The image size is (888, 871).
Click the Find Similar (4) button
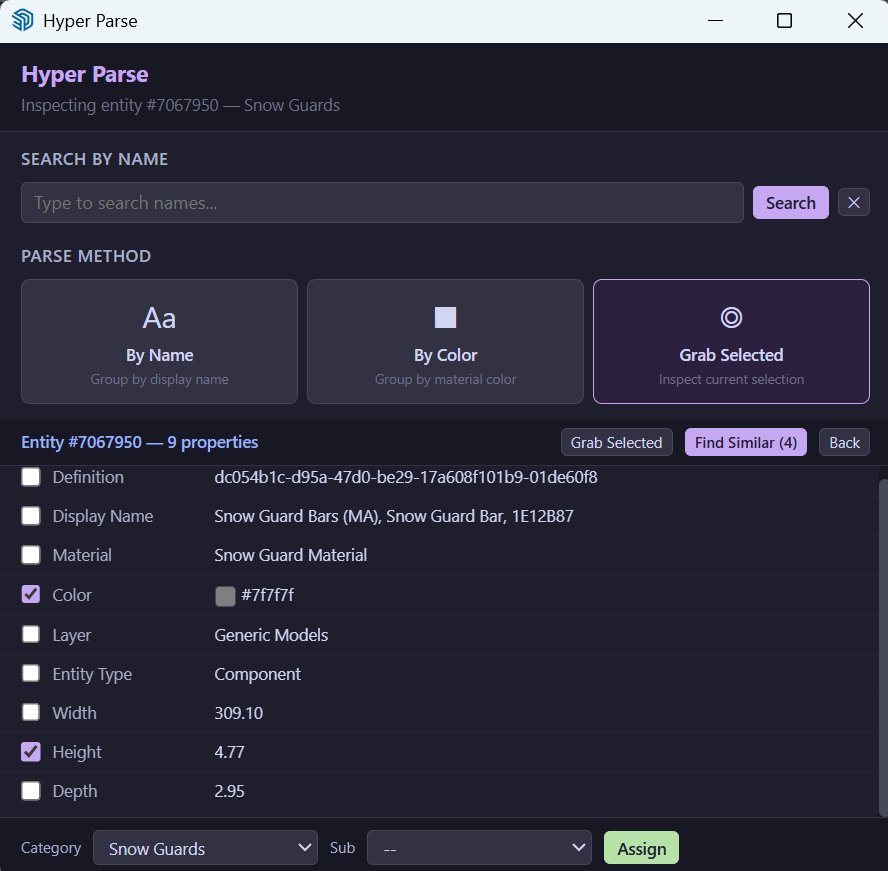pyautogui.click(x=745, y=442)
